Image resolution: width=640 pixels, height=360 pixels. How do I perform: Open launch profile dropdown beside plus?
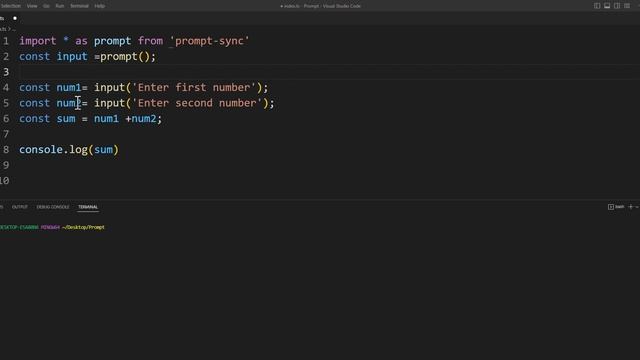pyautogui.click(x=637, y=207)
